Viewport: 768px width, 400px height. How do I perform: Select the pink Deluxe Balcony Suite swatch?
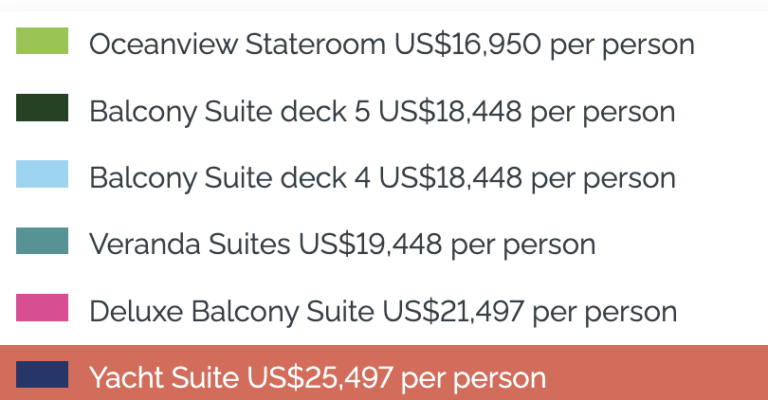pos(42,308)
